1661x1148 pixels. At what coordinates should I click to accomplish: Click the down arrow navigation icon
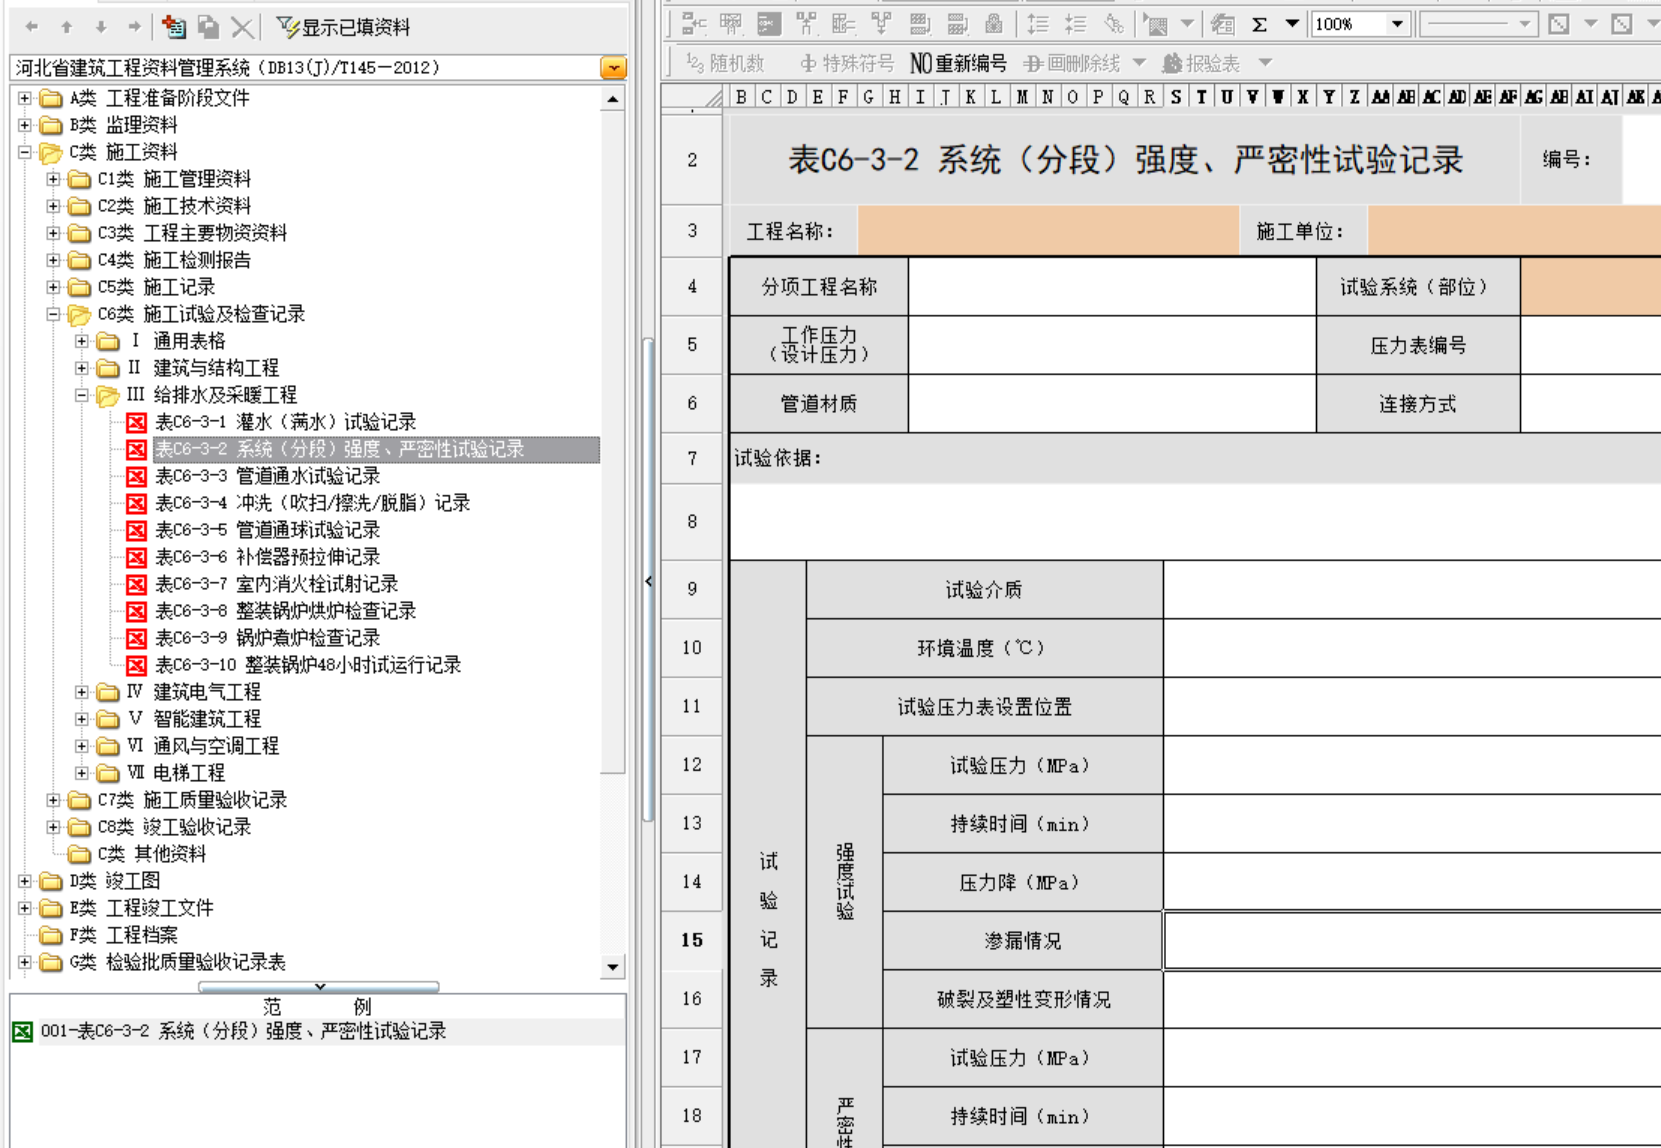coord(100,27)
